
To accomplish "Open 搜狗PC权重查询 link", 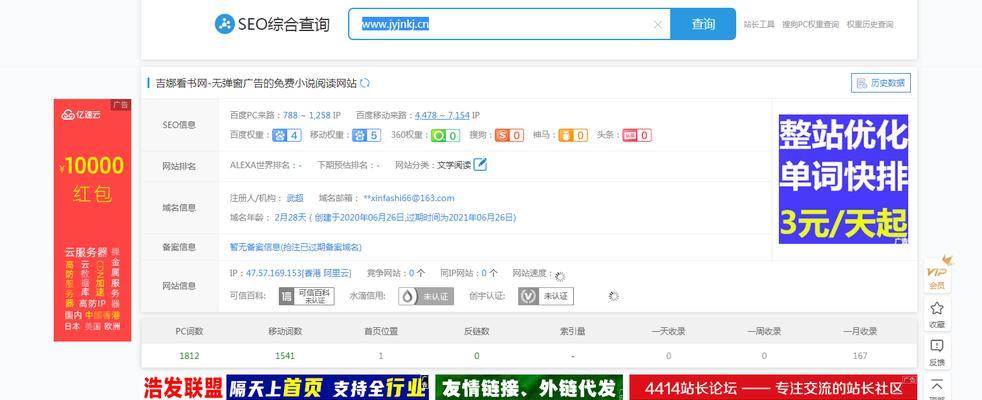I will 810,24.
